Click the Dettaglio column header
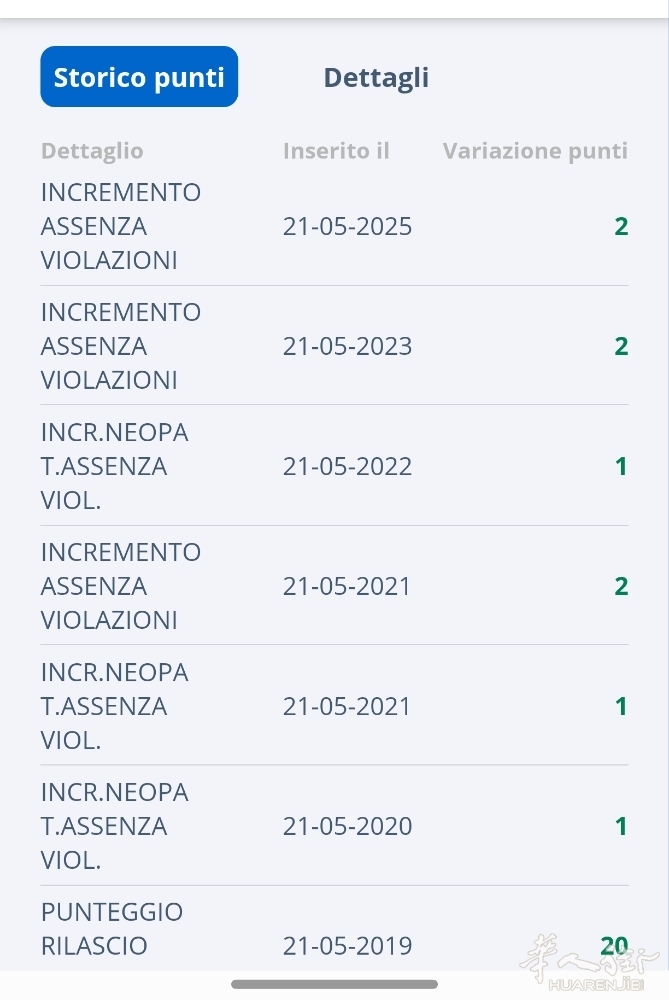The width and height of the screenshot is (669, 1000). click(92, 151)
